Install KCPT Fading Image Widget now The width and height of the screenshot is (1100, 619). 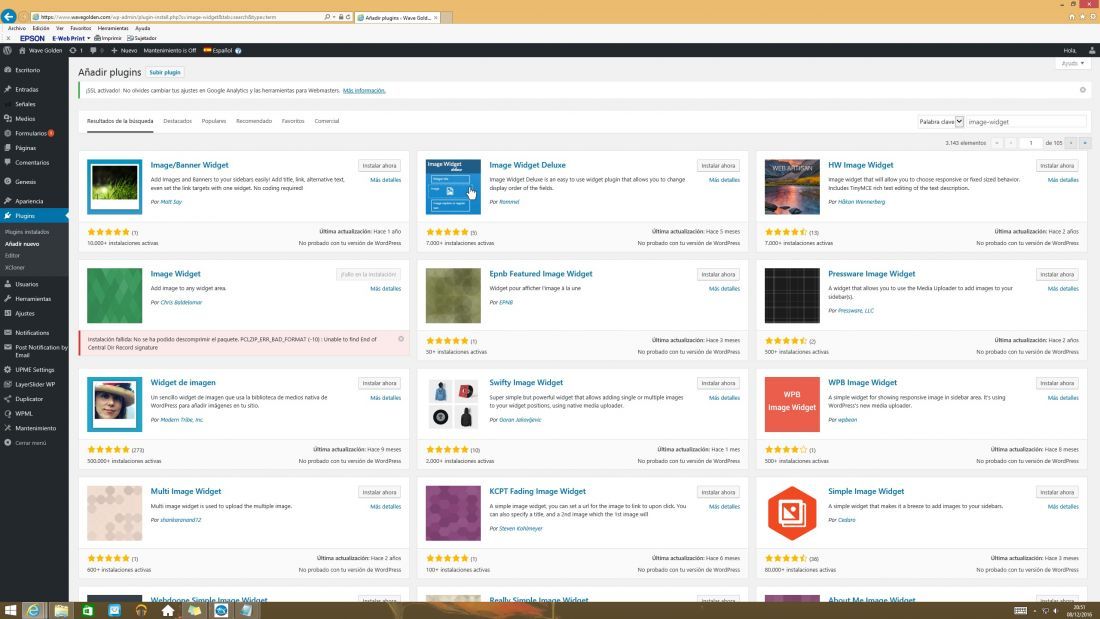point(718,492)
